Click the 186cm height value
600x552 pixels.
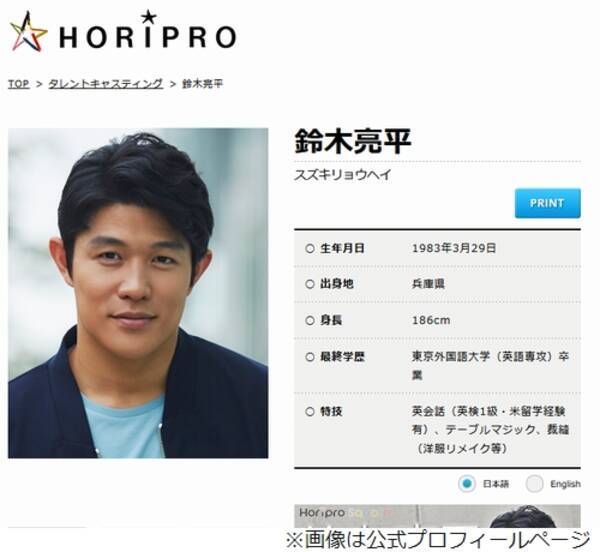coord(431,320)
